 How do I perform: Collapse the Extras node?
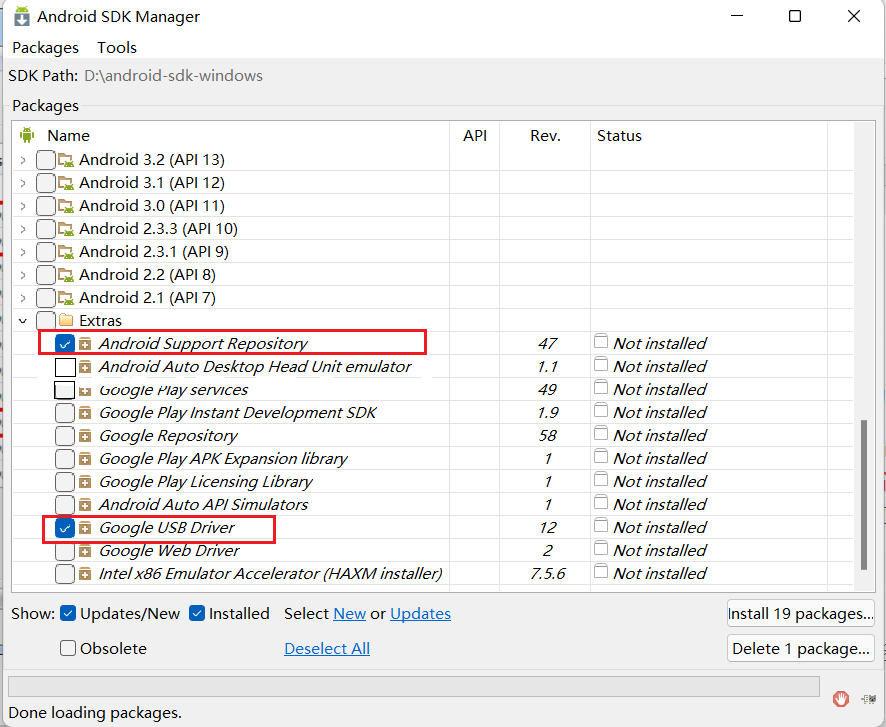pyautogui.click(x=23, y=321)
